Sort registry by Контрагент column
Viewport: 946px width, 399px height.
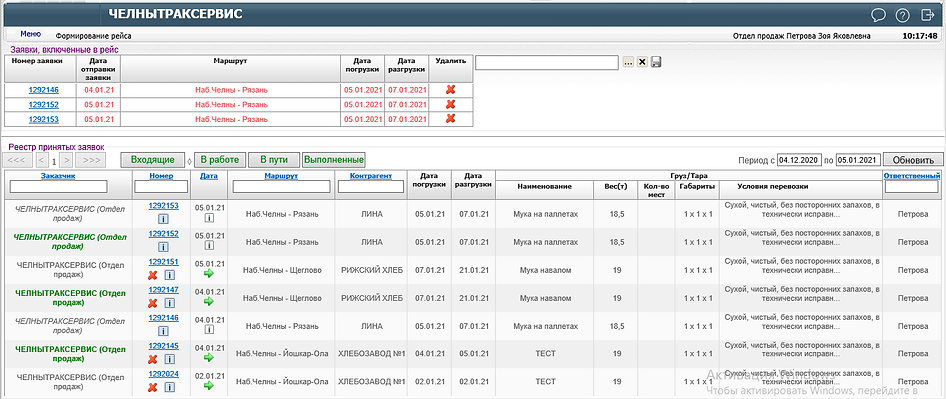click(370, 176)
